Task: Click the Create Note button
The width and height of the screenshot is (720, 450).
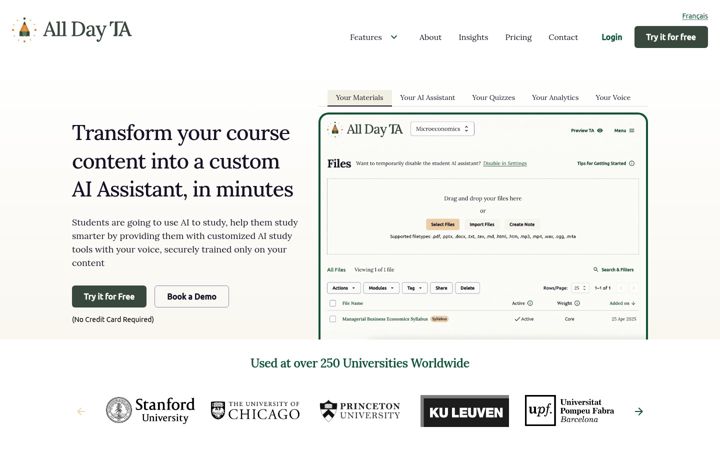Action: pyautogui.click(x=522, y=224)
